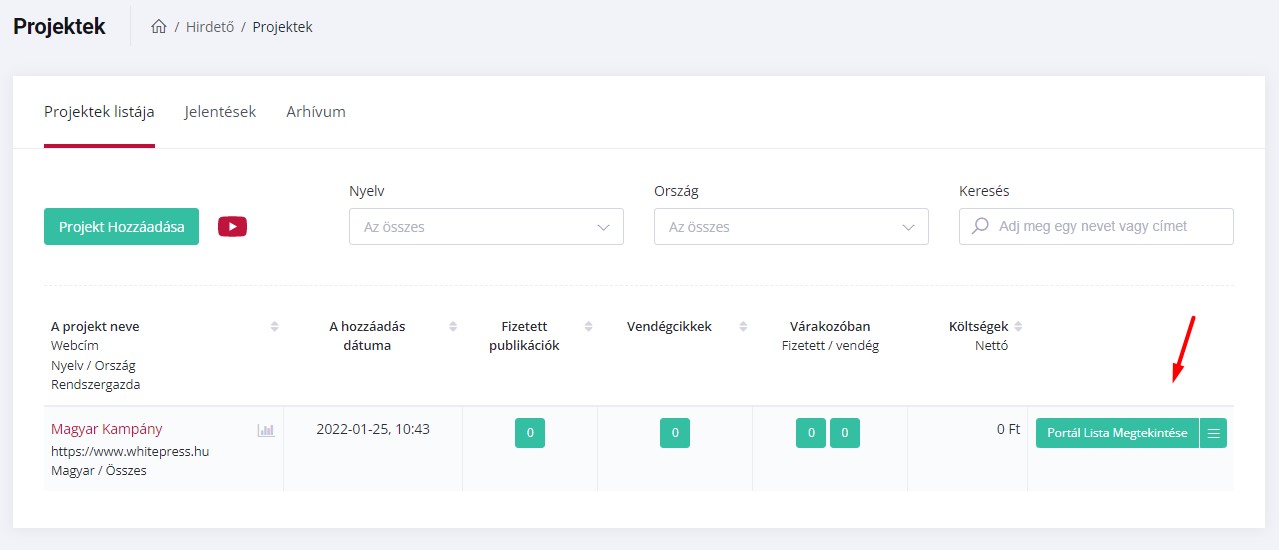The image size is (1279, 550).
Task: Click the home icon in breadcrumb
Action: point(158,27)
